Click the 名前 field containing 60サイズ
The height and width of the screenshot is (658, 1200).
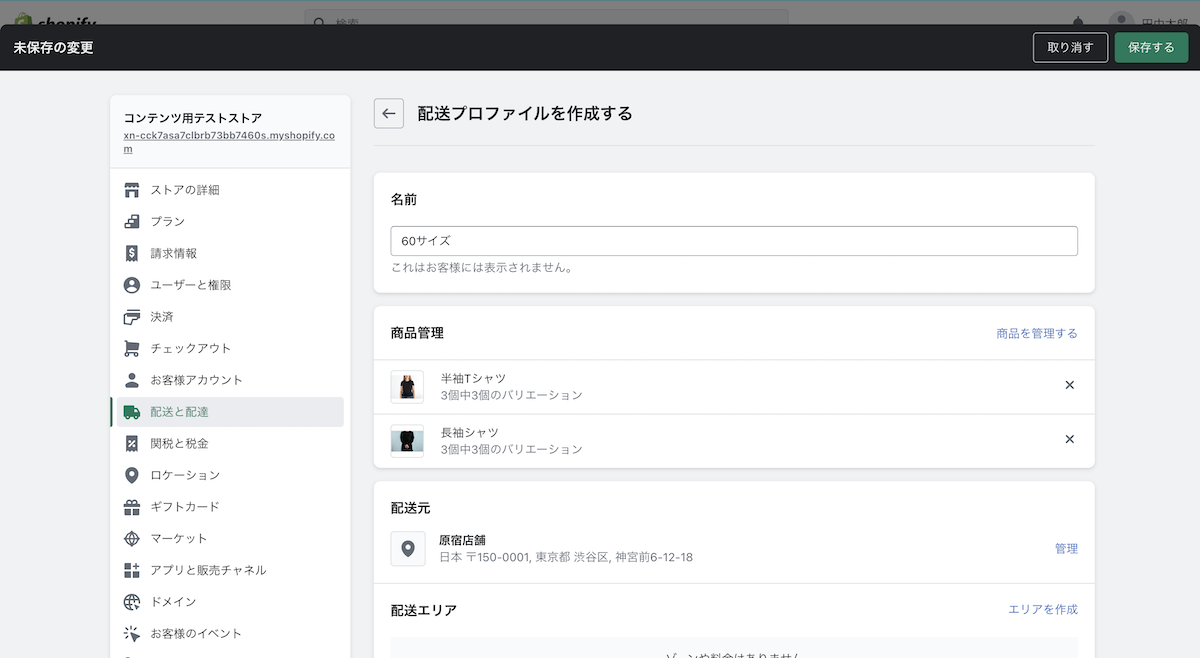click(734, 241)
